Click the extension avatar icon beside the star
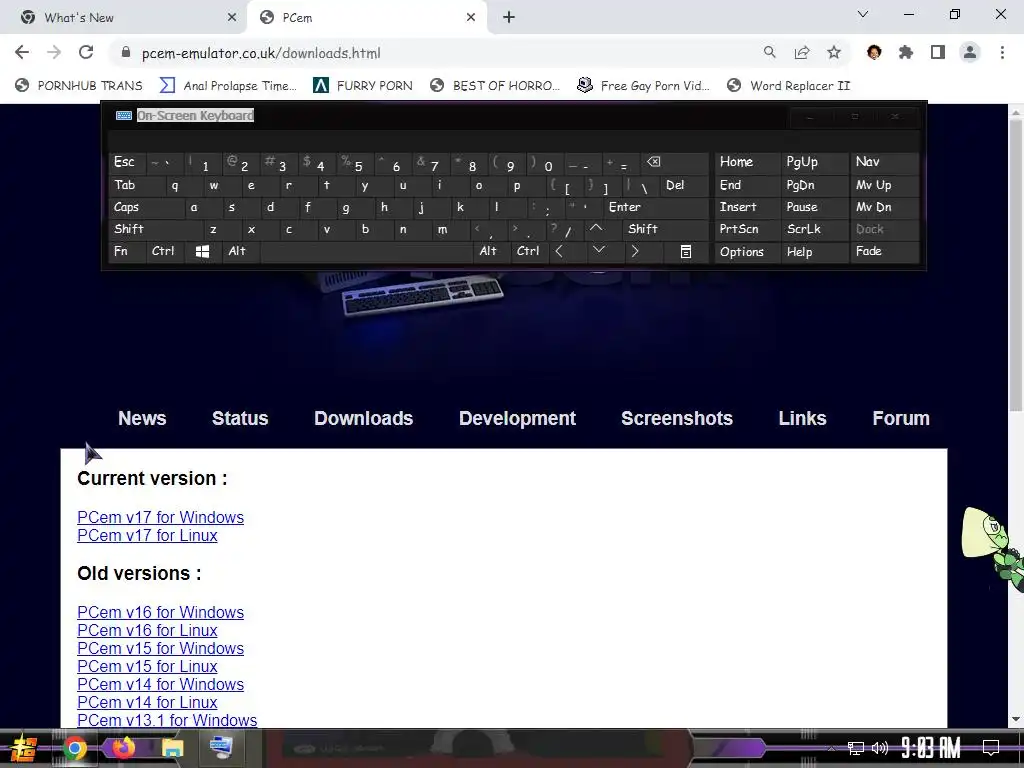This screenshot has width=1024, height=768. point(874,53)
